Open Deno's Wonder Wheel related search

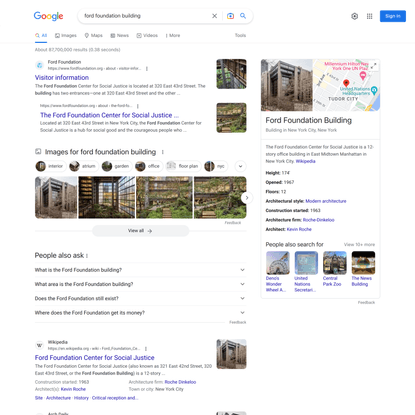pos(277,272)
